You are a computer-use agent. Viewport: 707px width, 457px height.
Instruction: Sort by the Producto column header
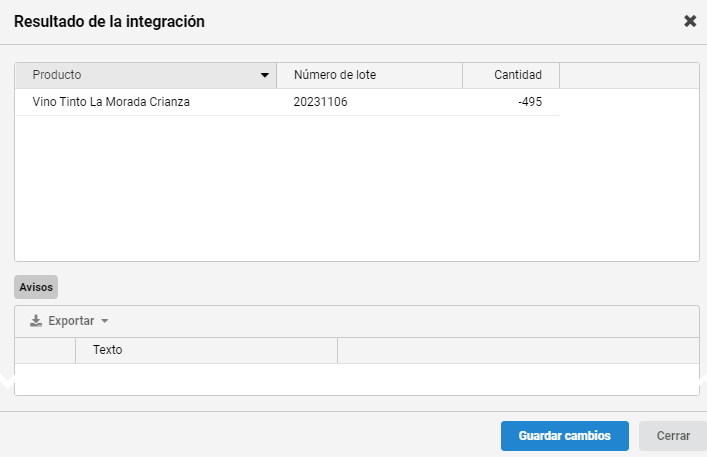tap(146, 75)
